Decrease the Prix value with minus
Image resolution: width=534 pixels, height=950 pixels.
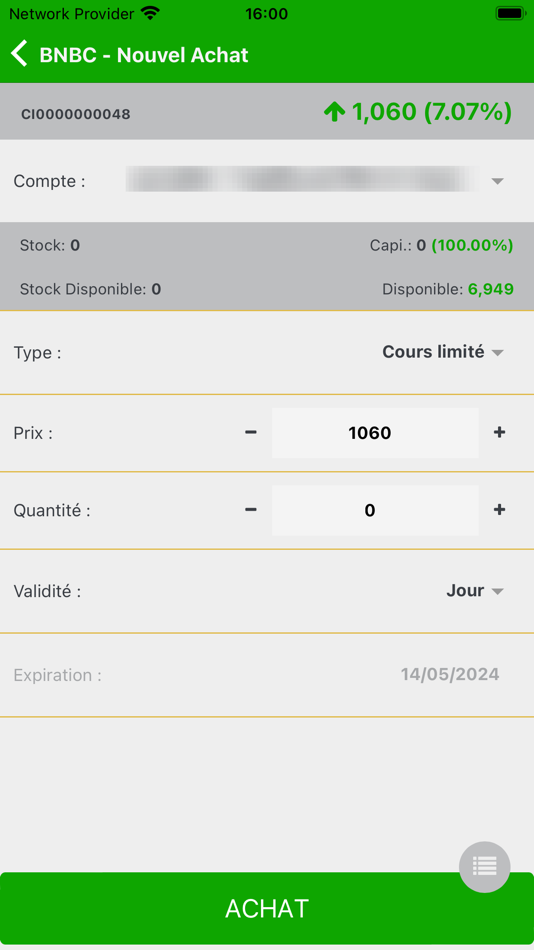coord(250,433)
